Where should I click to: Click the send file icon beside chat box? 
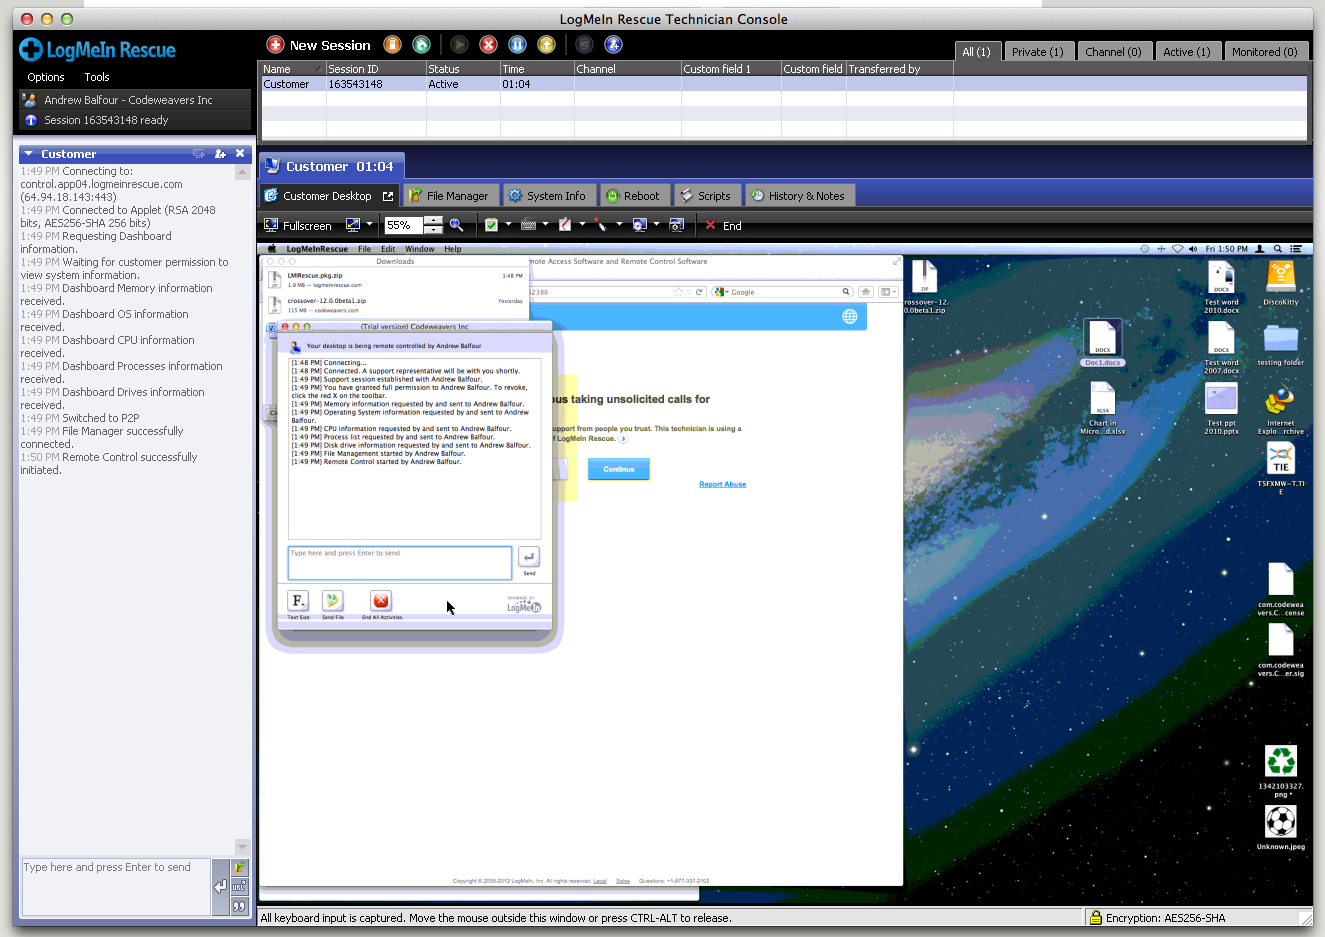coord(239,867)
